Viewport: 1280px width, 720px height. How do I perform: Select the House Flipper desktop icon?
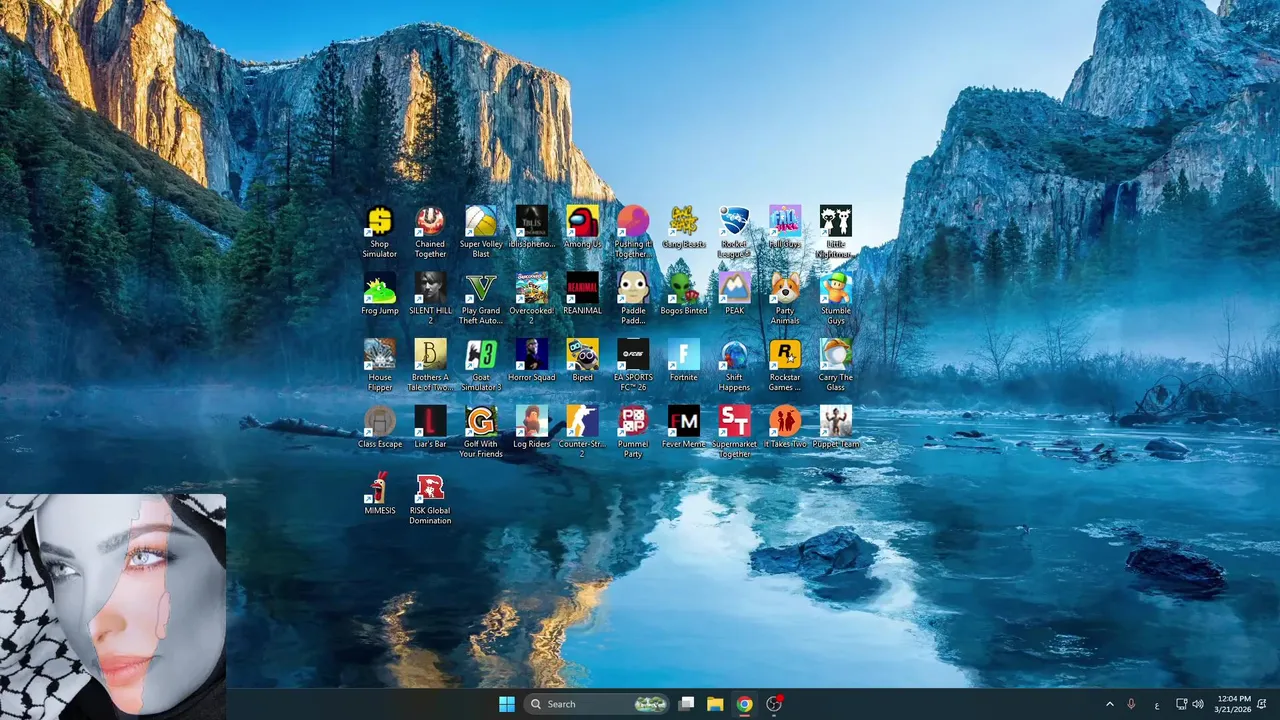380,365
